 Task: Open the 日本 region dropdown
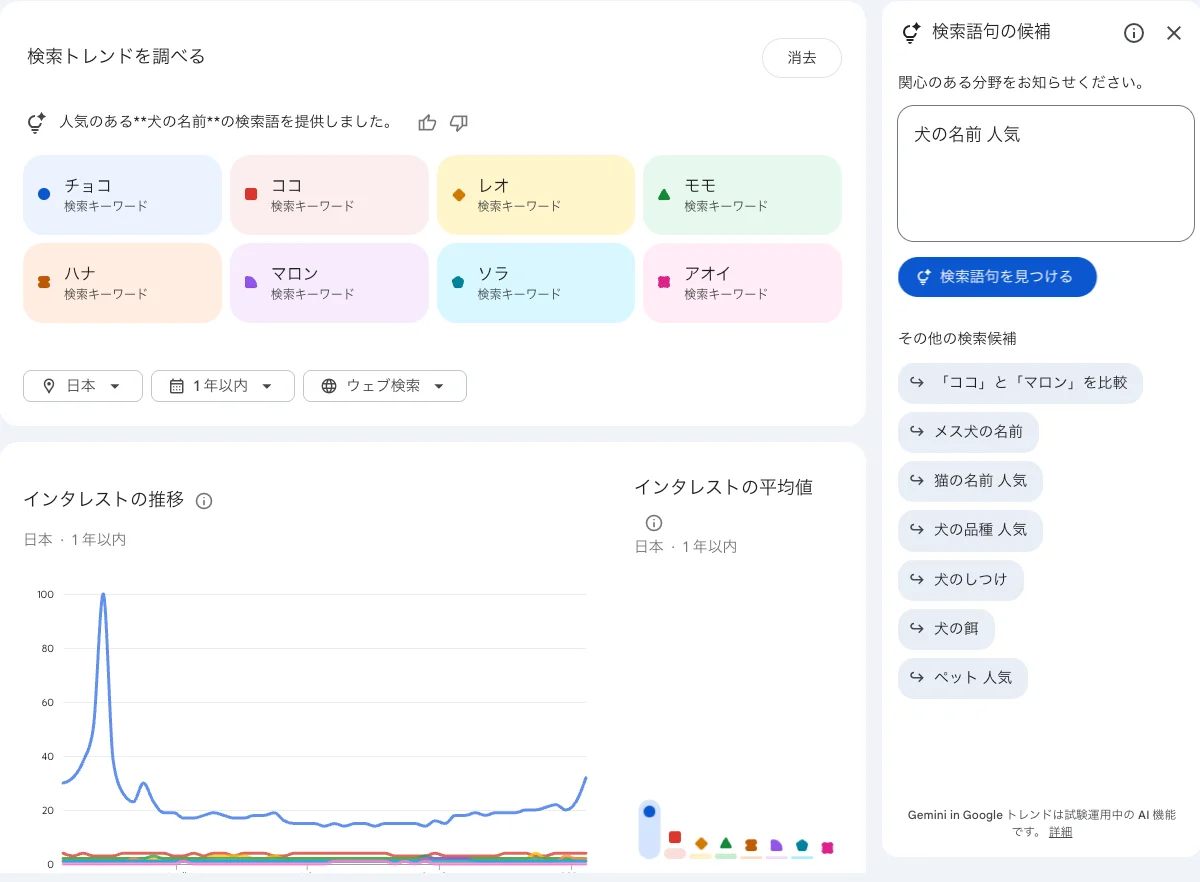83,385
